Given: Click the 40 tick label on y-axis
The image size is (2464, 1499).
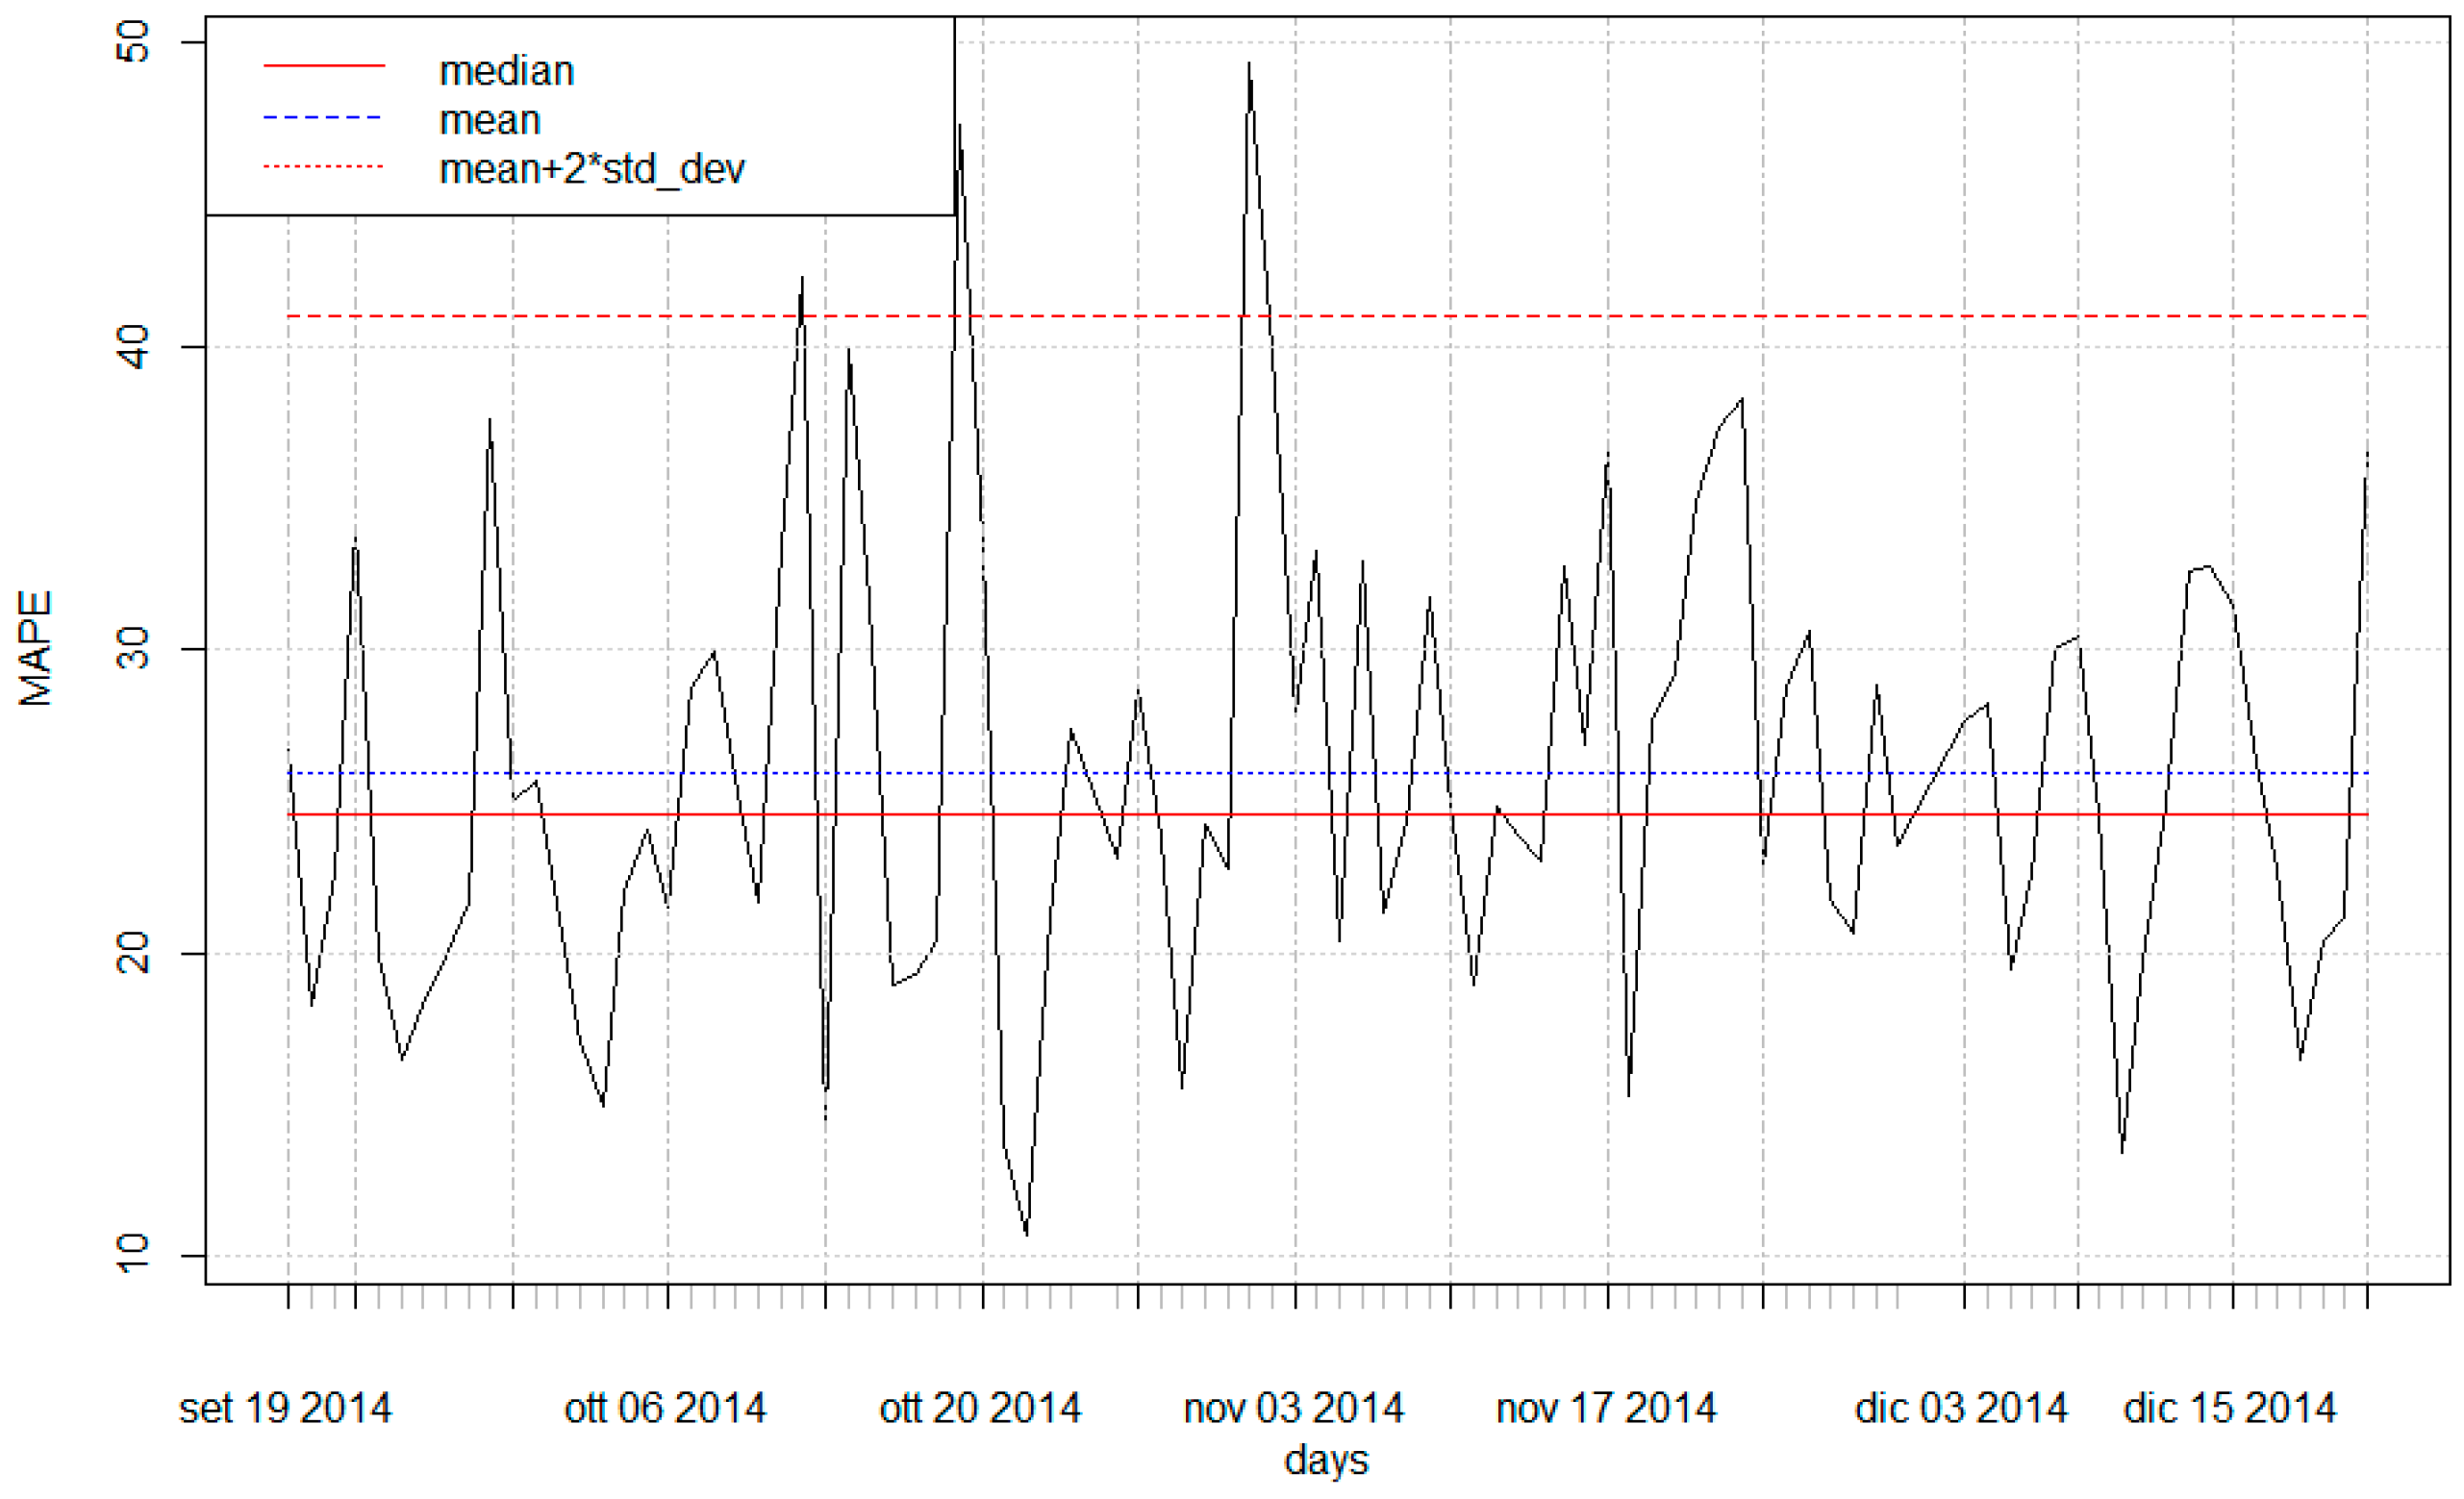Looking at the screenshot, I should click(133, 347).
